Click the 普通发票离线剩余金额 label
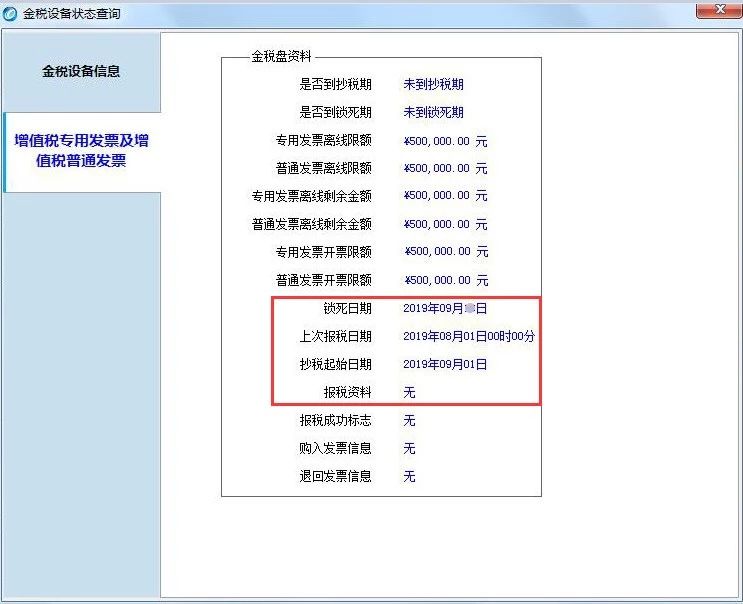 (311, 225)
